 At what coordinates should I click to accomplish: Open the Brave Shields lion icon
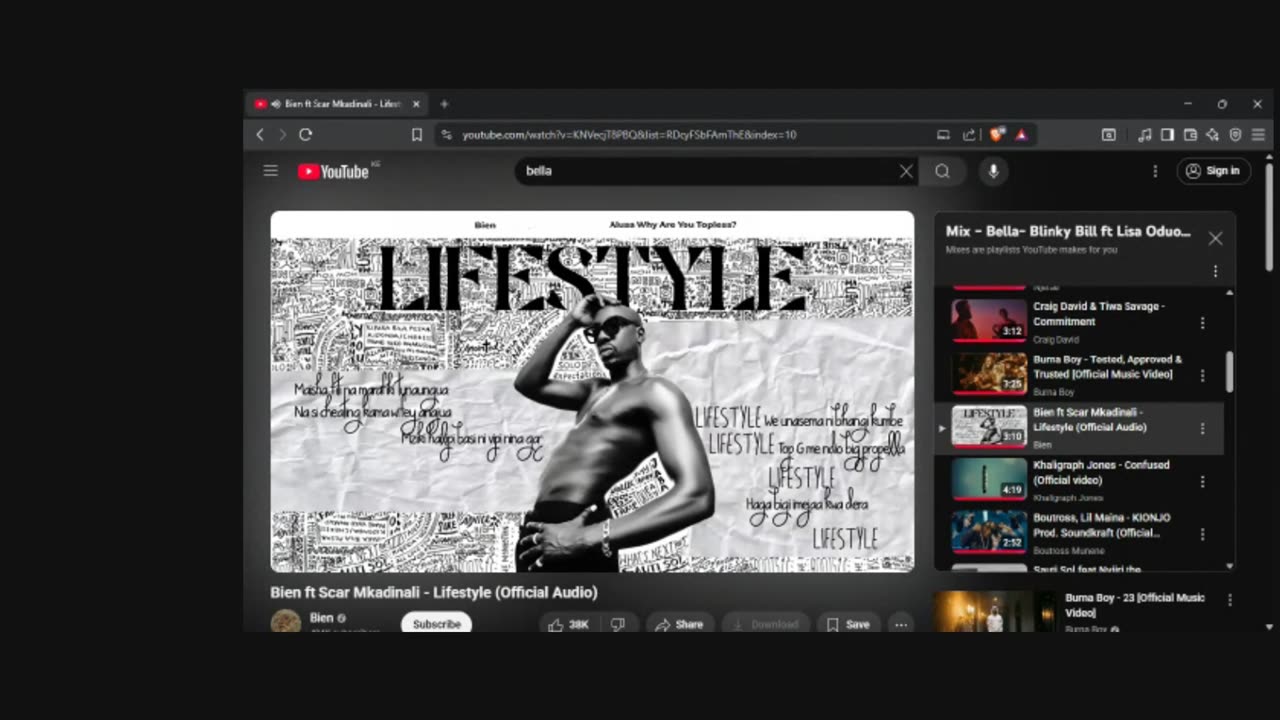pos(997,135)
